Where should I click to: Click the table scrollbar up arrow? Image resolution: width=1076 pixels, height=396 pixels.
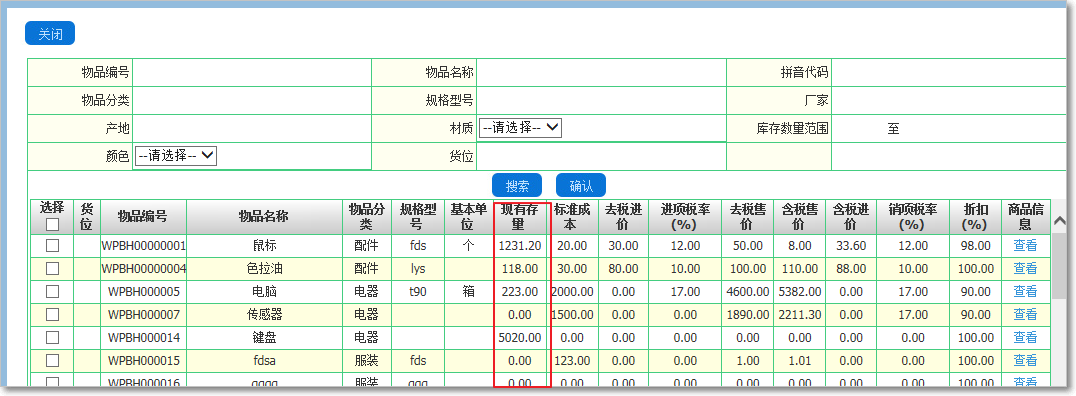[x=1060, y=220]
